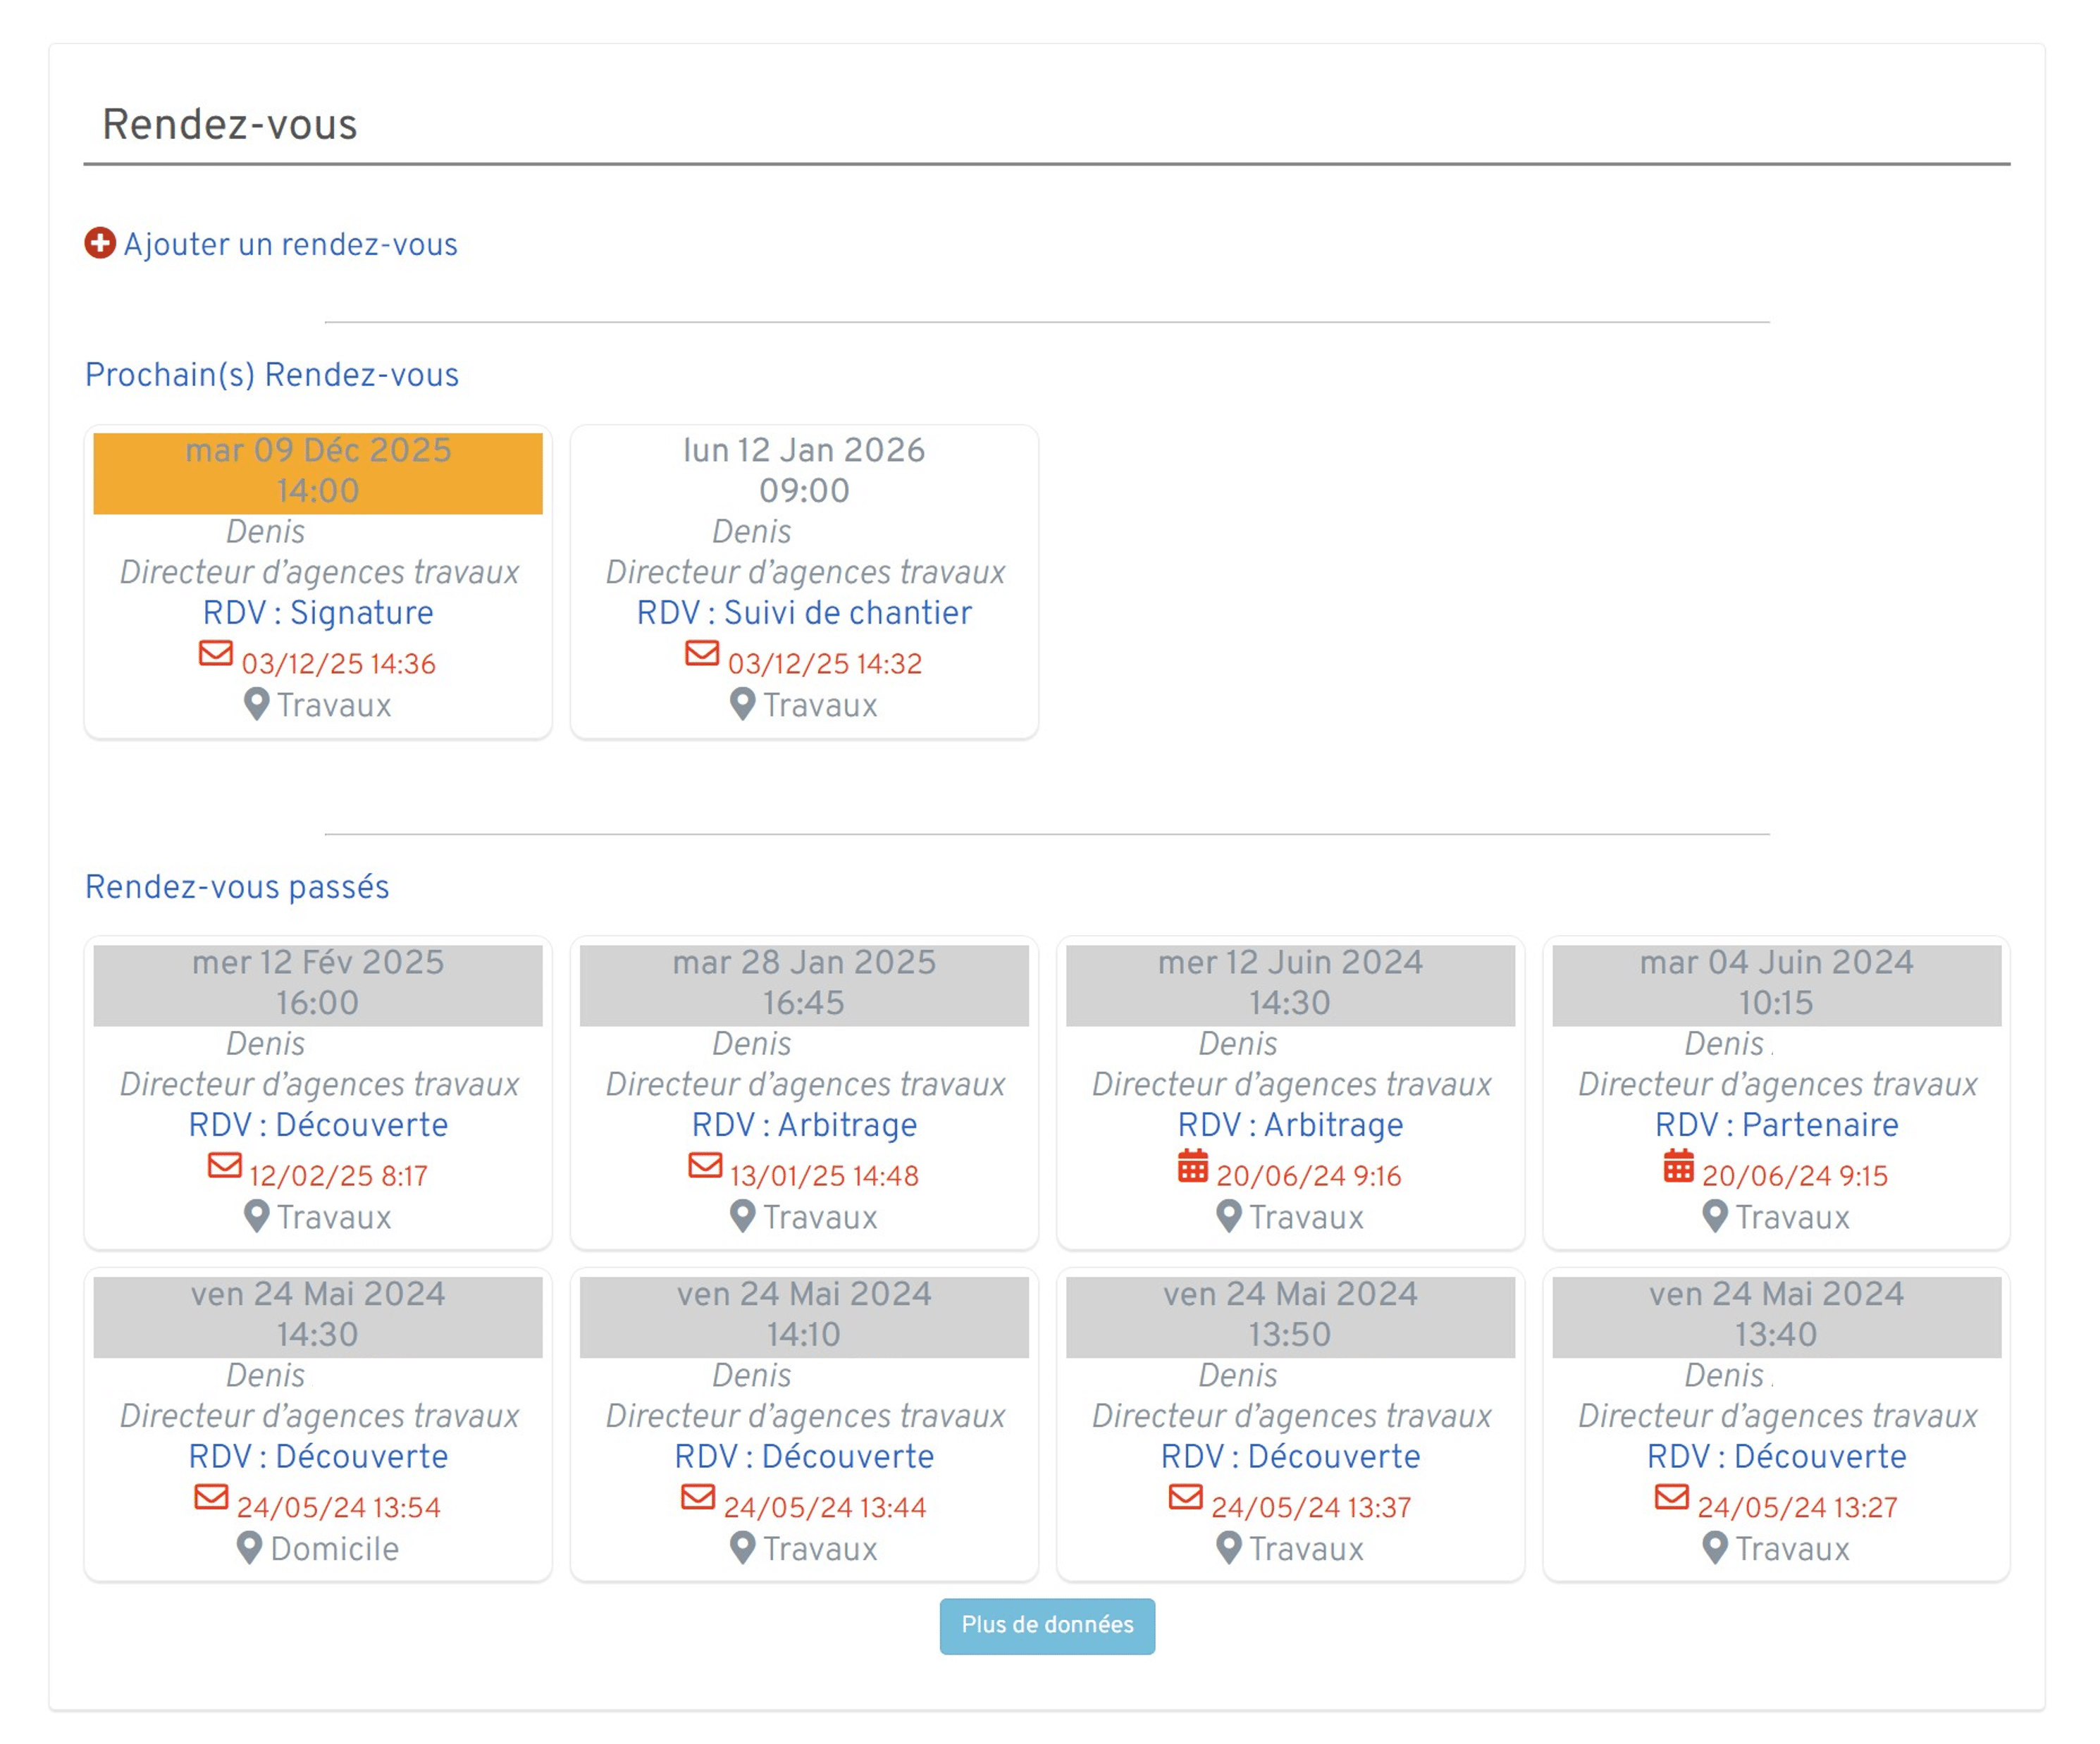Click the Rendez-vous passés heading
2100x1744 pixels.
point(237,886)
